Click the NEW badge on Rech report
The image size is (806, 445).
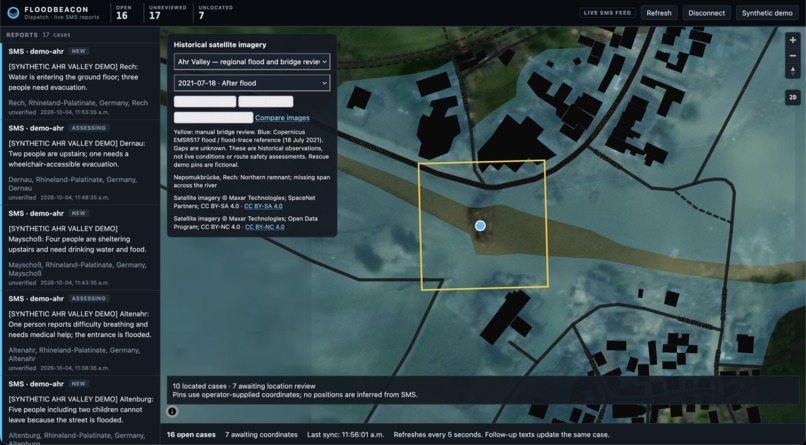click(79, 51)
